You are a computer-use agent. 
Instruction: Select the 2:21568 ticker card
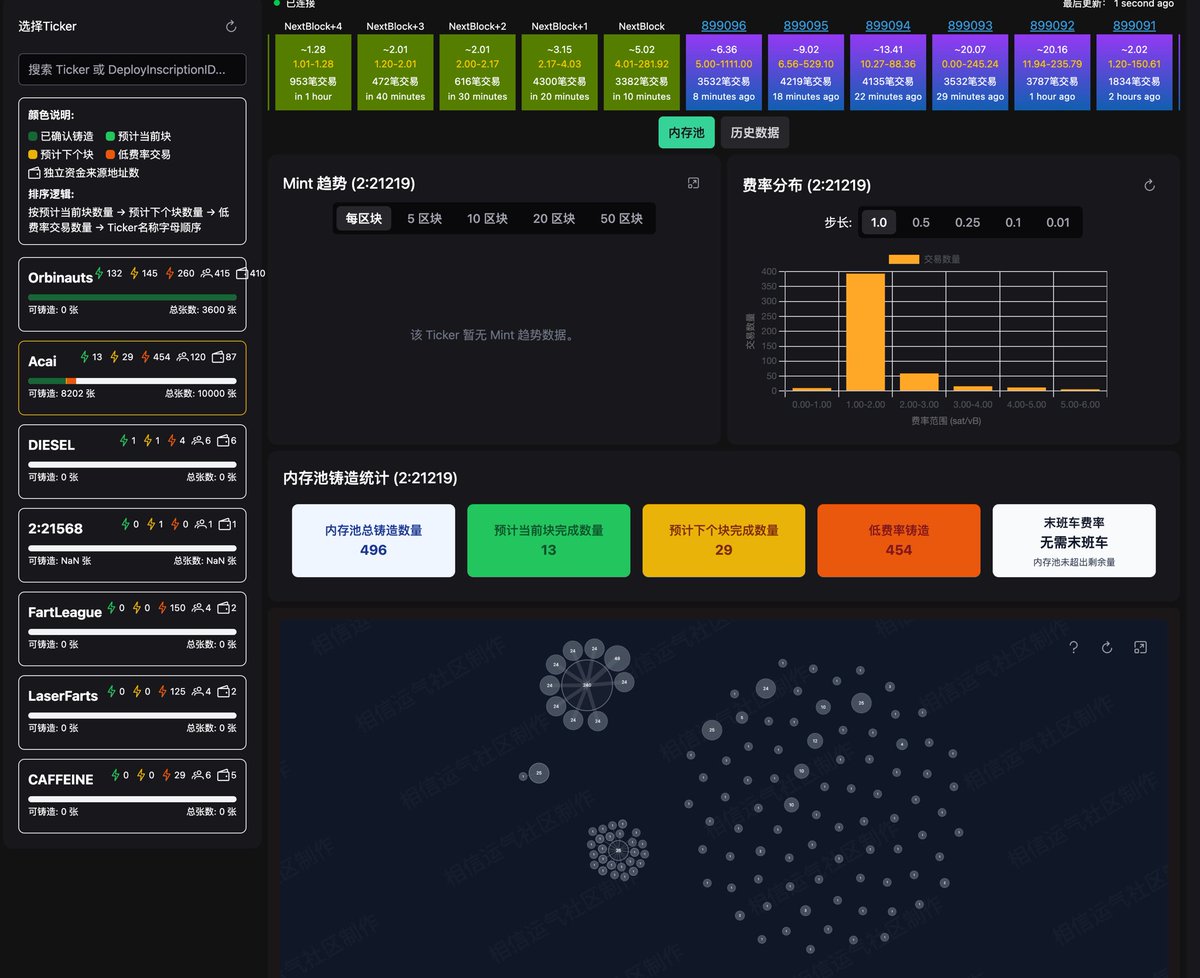[132, 545]
